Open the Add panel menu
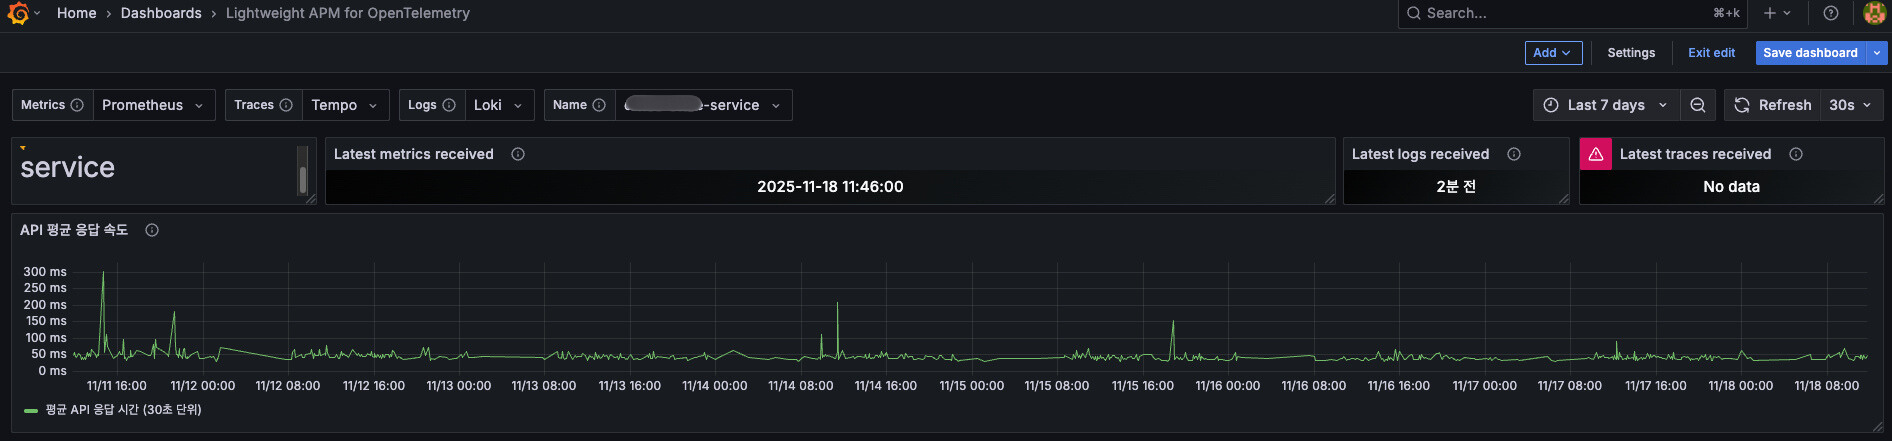Screen dimensions: 1892x441 1553,53
